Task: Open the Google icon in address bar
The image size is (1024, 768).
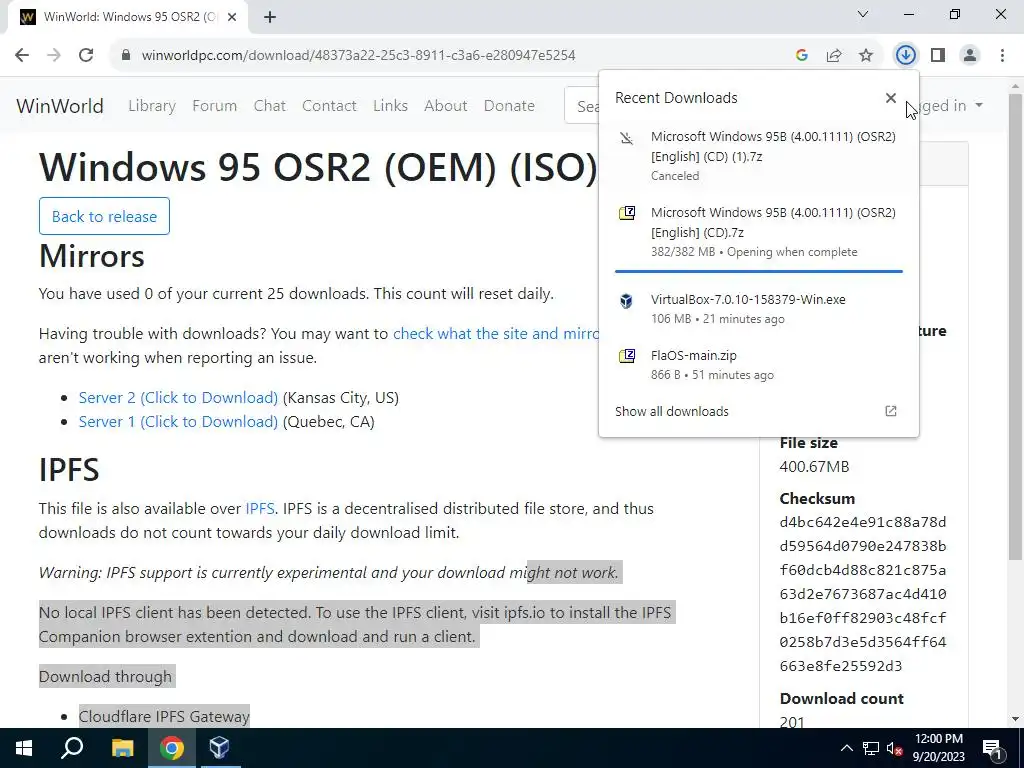Action: click(802, 56)
